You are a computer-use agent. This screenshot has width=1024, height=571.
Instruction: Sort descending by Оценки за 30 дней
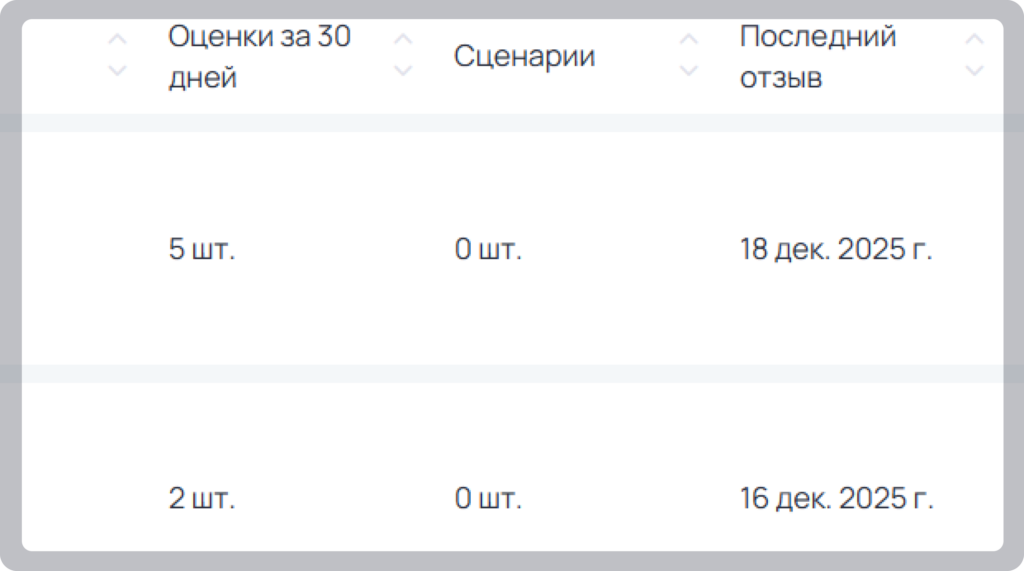pyautogui.click(x=403, y=70)
